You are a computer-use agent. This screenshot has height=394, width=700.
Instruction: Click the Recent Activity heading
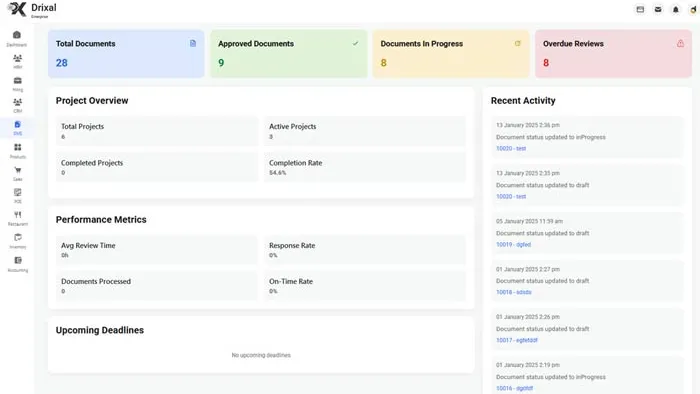pos(523,101)
